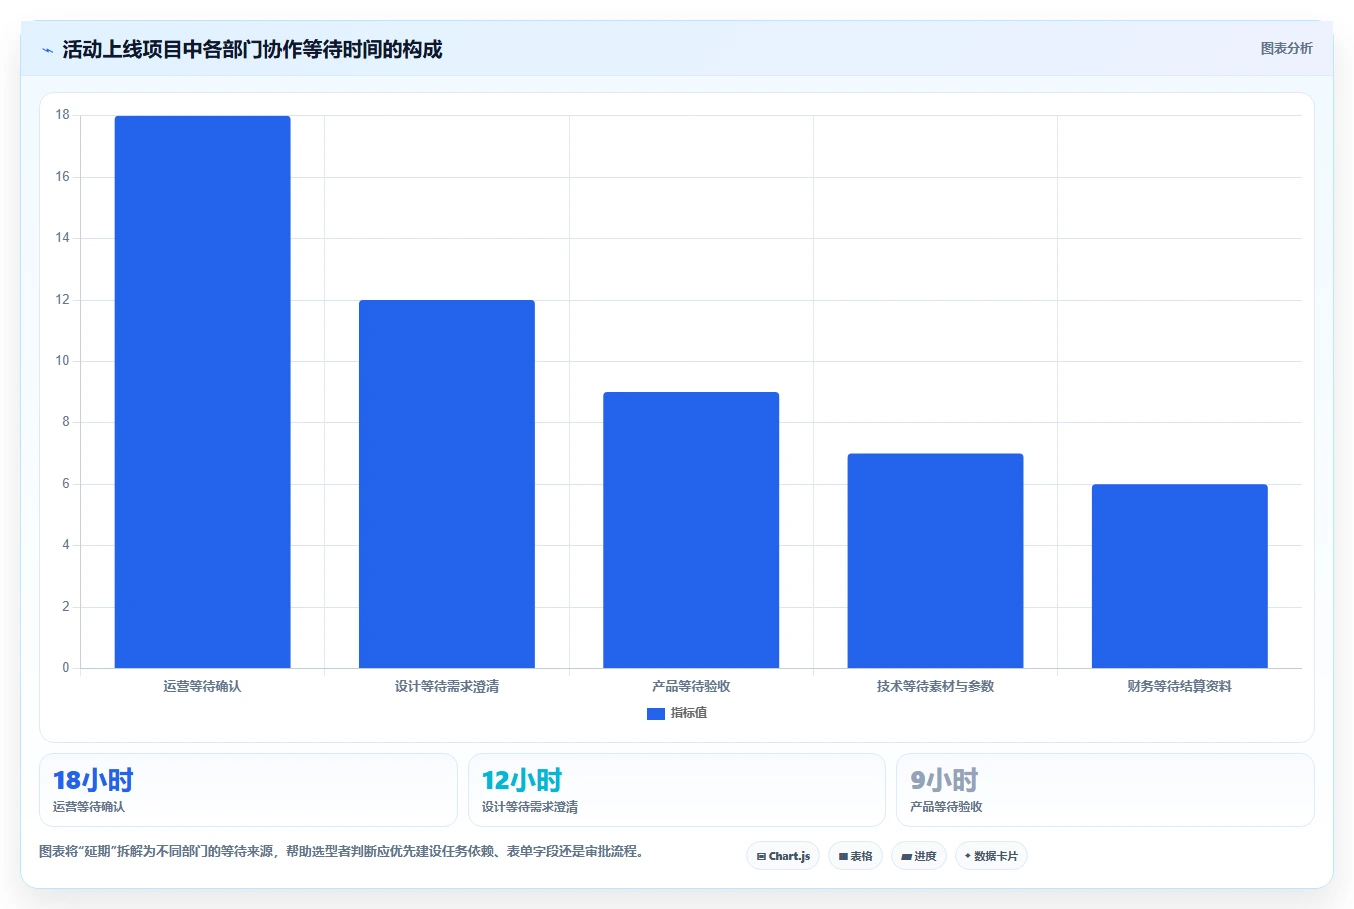Viewport: 1354px width, 909px height.
Task: Click the 财务等待结算资料 x-axis label
Action: pos(1180,686)
